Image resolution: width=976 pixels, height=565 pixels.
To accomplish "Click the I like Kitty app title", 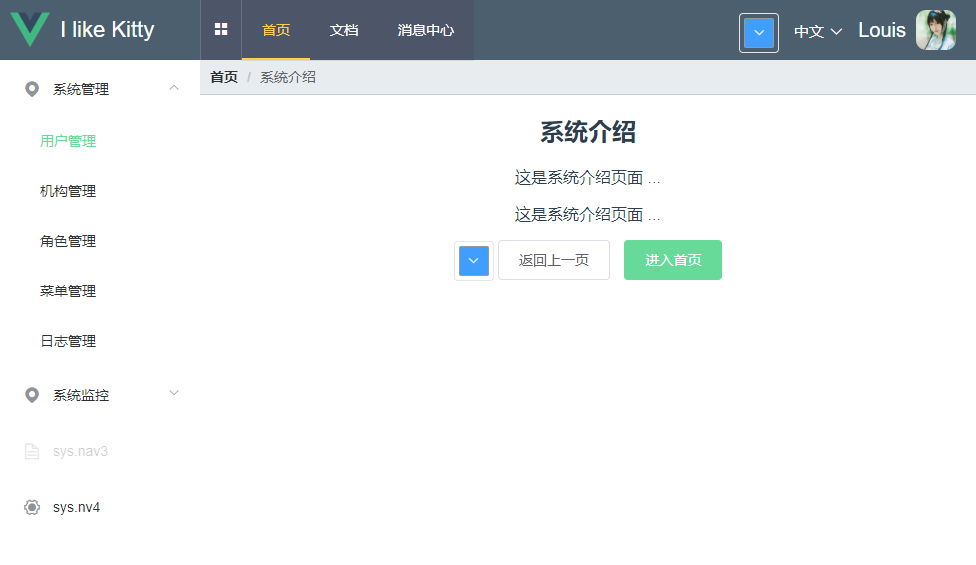I will (108, 30).
